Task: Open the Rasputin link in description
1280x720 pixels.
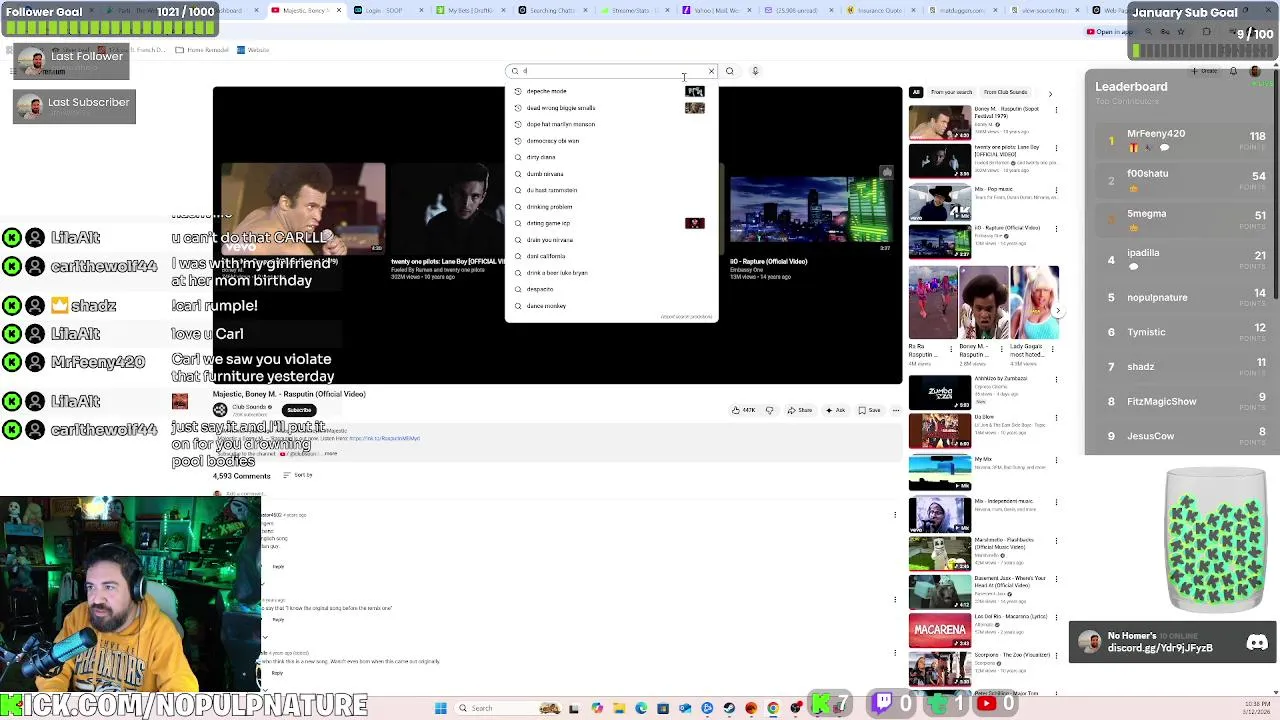Action: pos(385,438)
